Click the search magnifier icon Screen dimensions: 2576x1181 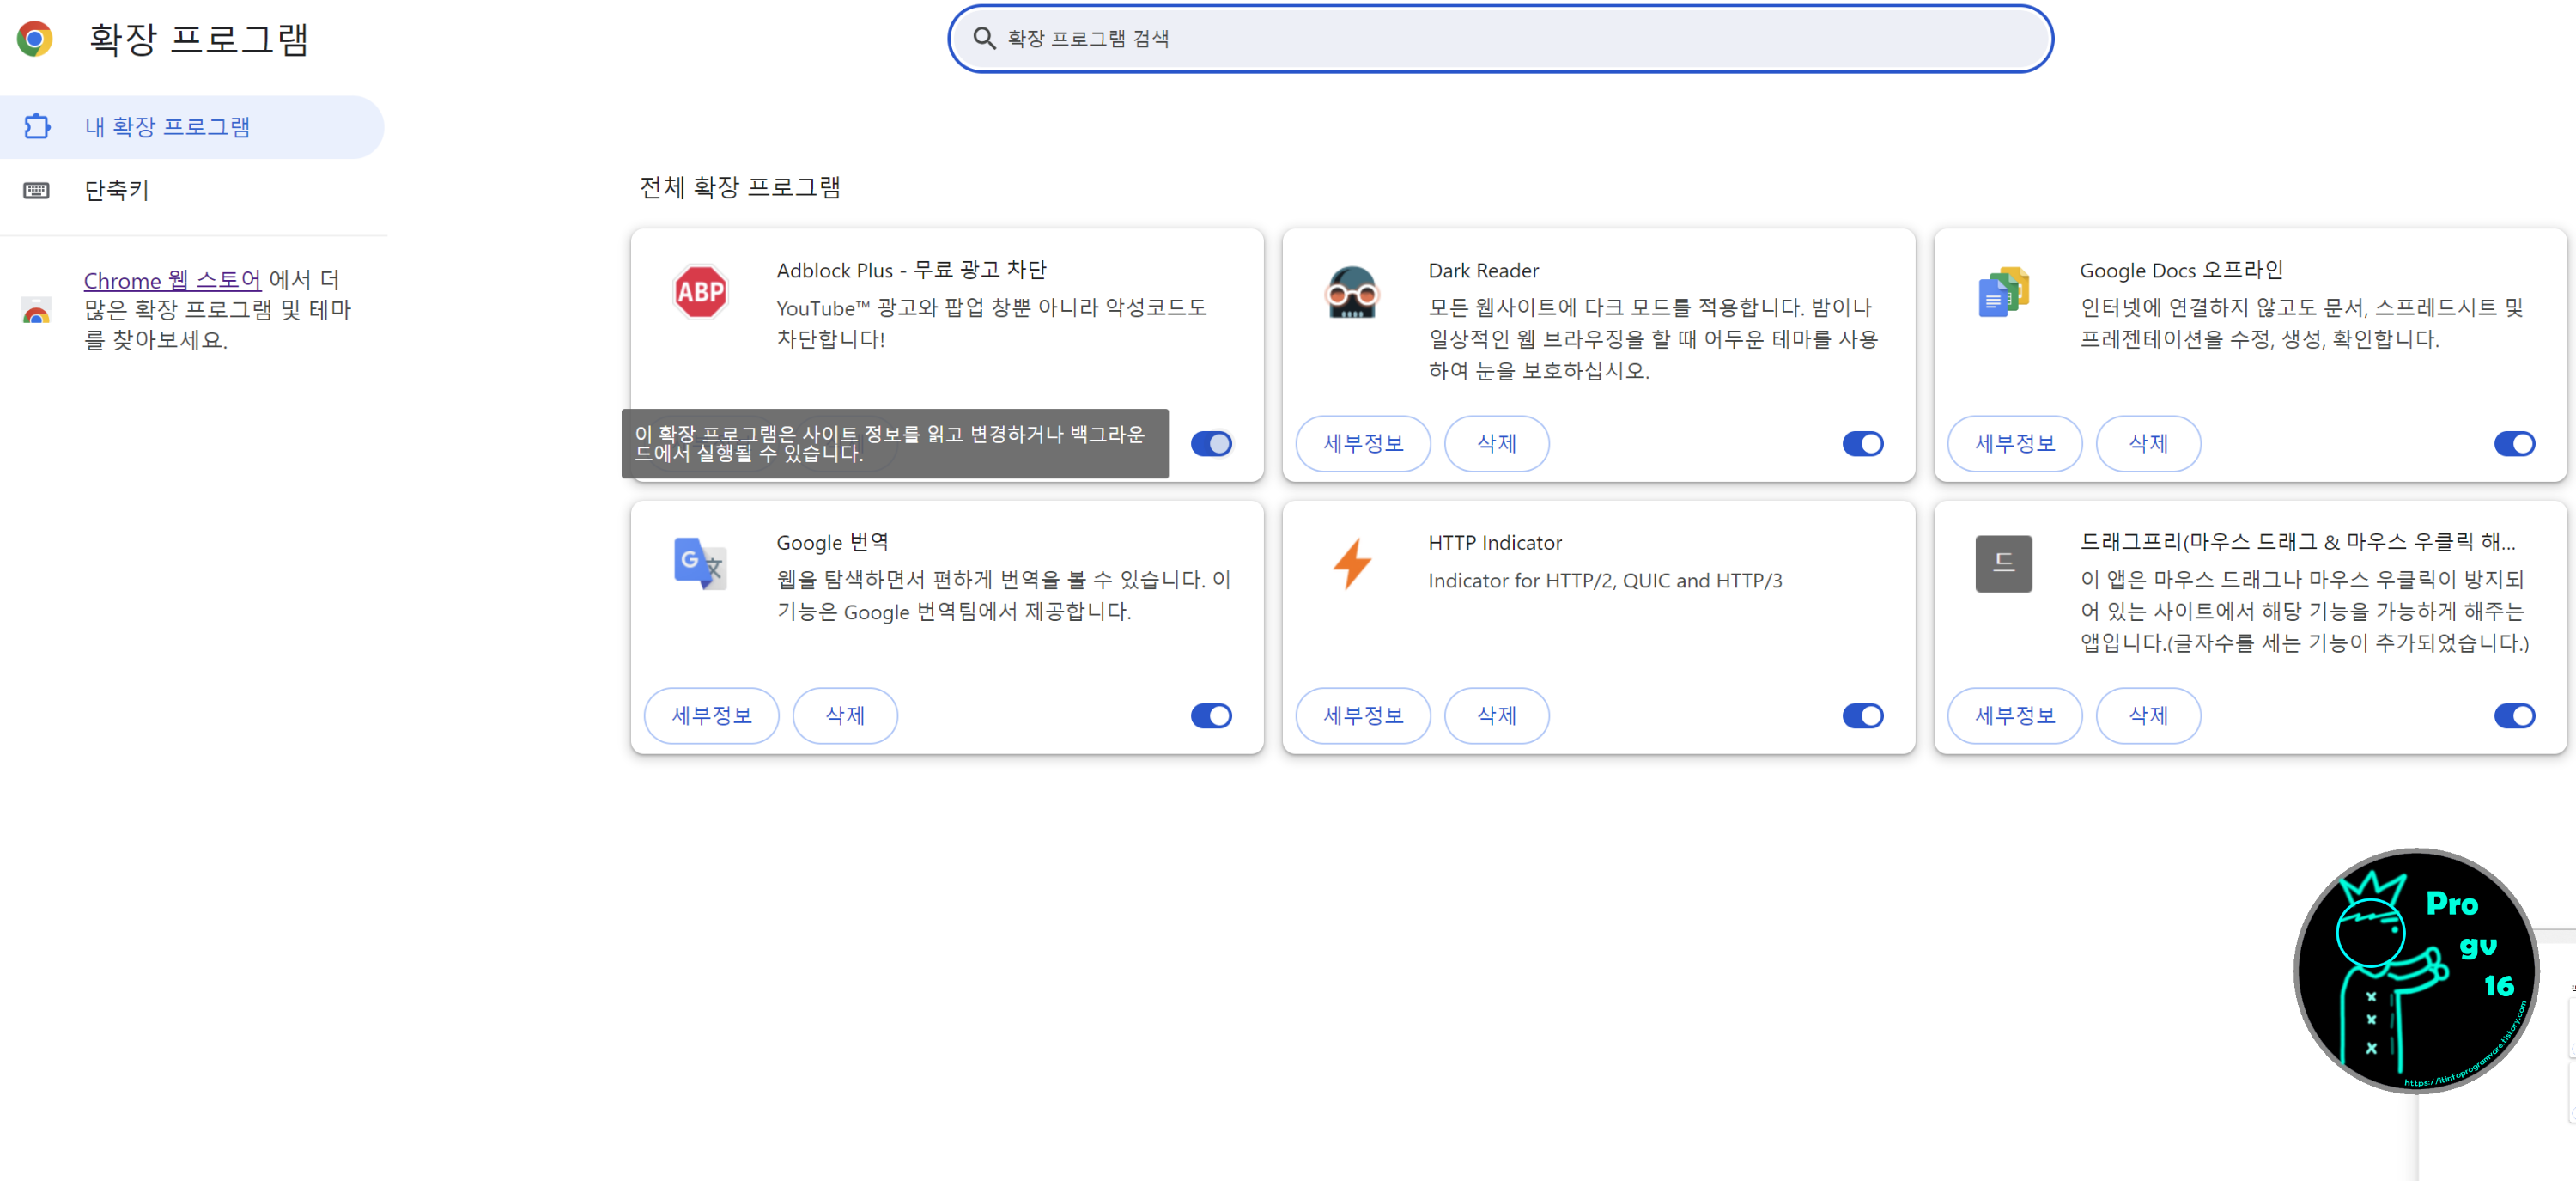[x=984, y=38]
